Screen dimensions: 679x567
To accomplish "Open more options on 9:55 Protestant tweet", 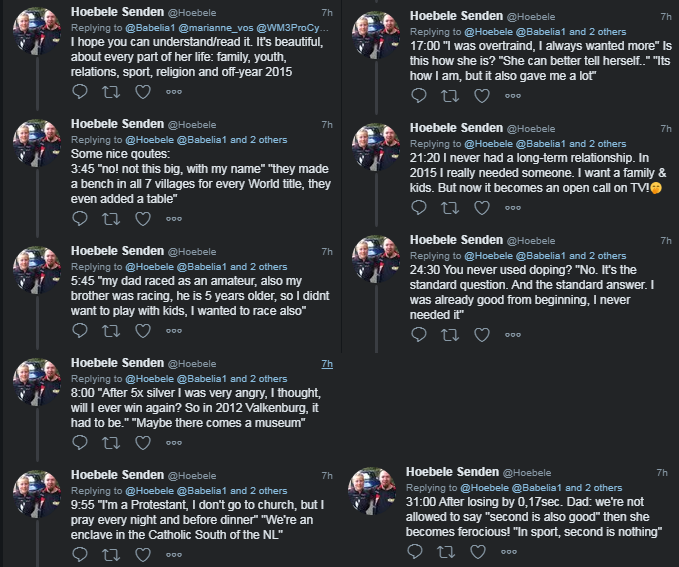I will pos(174,559).
